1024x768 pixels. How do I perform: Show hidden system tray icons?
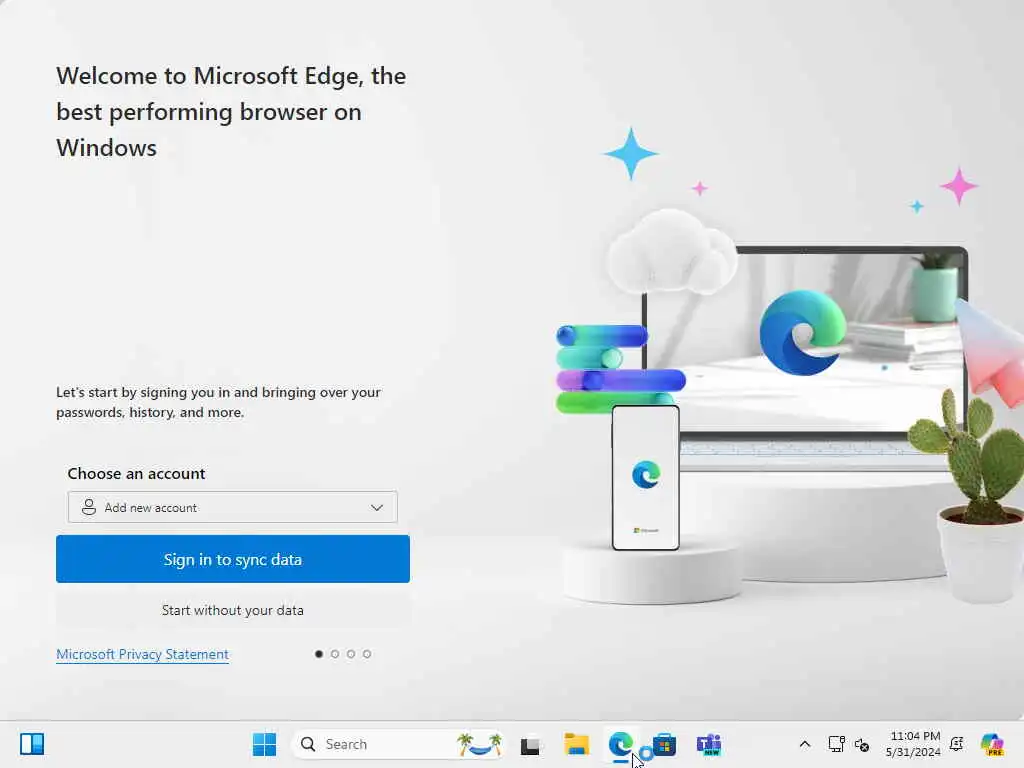[805, 744]
